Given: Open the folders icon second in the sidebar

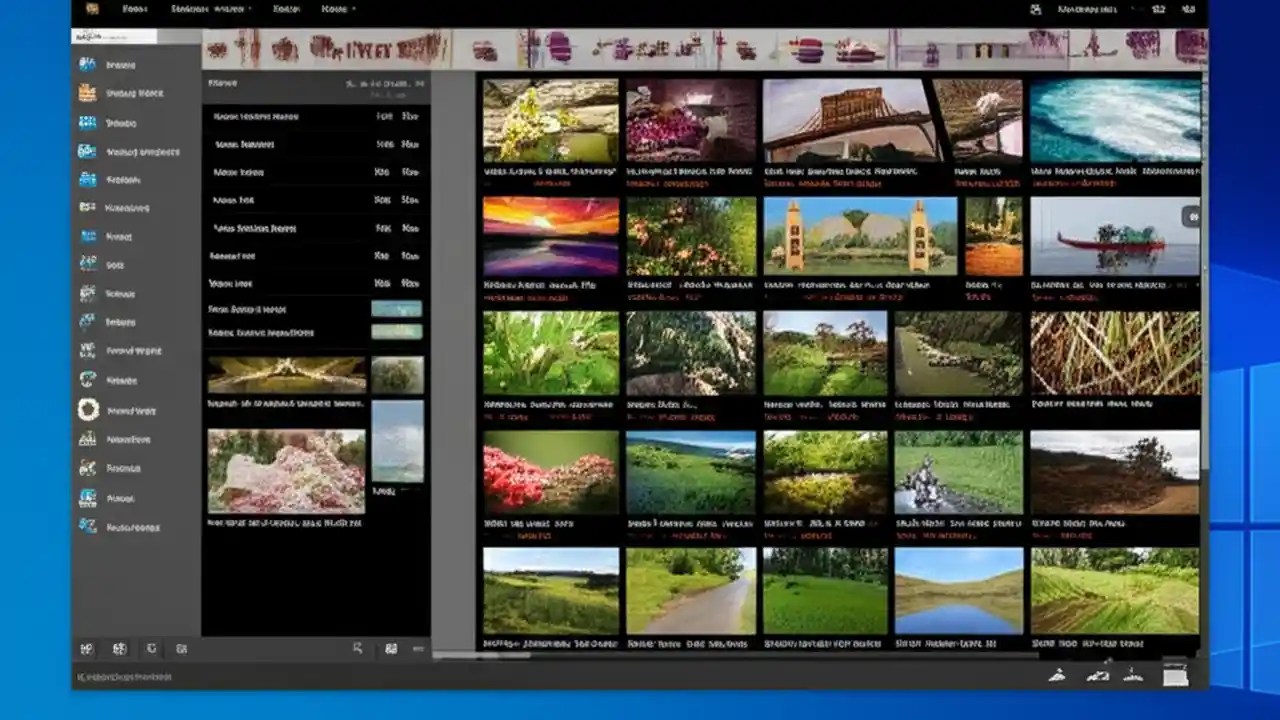Looking at the screenshot, I should click(88, 93).
